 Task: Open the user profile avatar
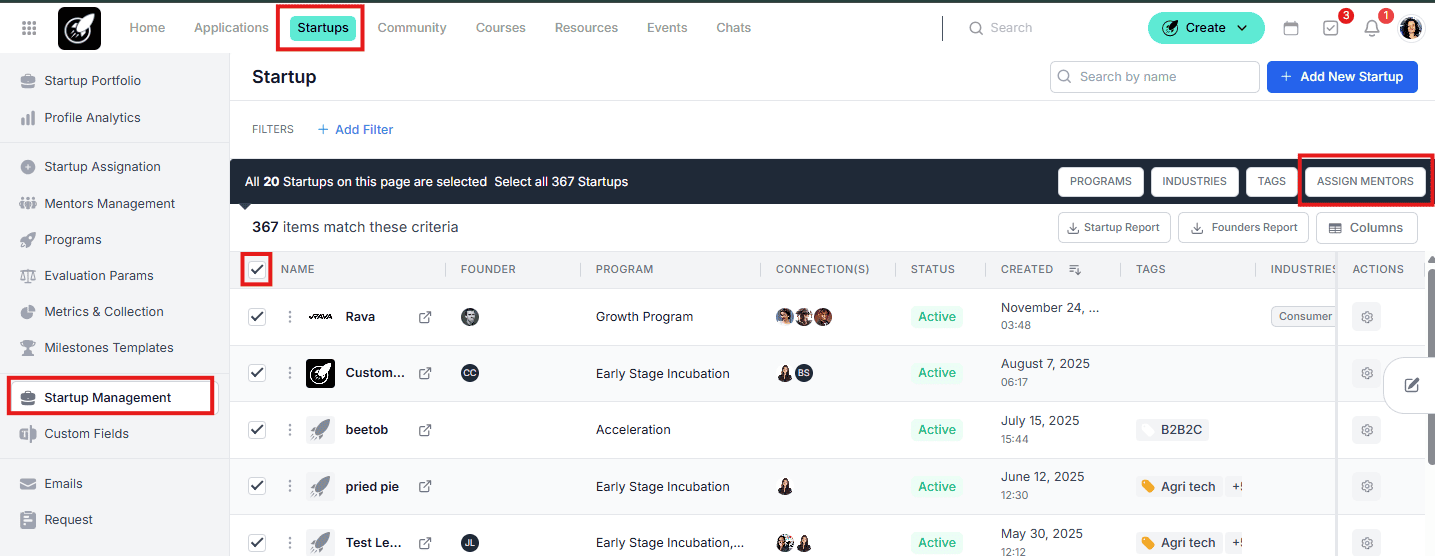click(1411, 28)
